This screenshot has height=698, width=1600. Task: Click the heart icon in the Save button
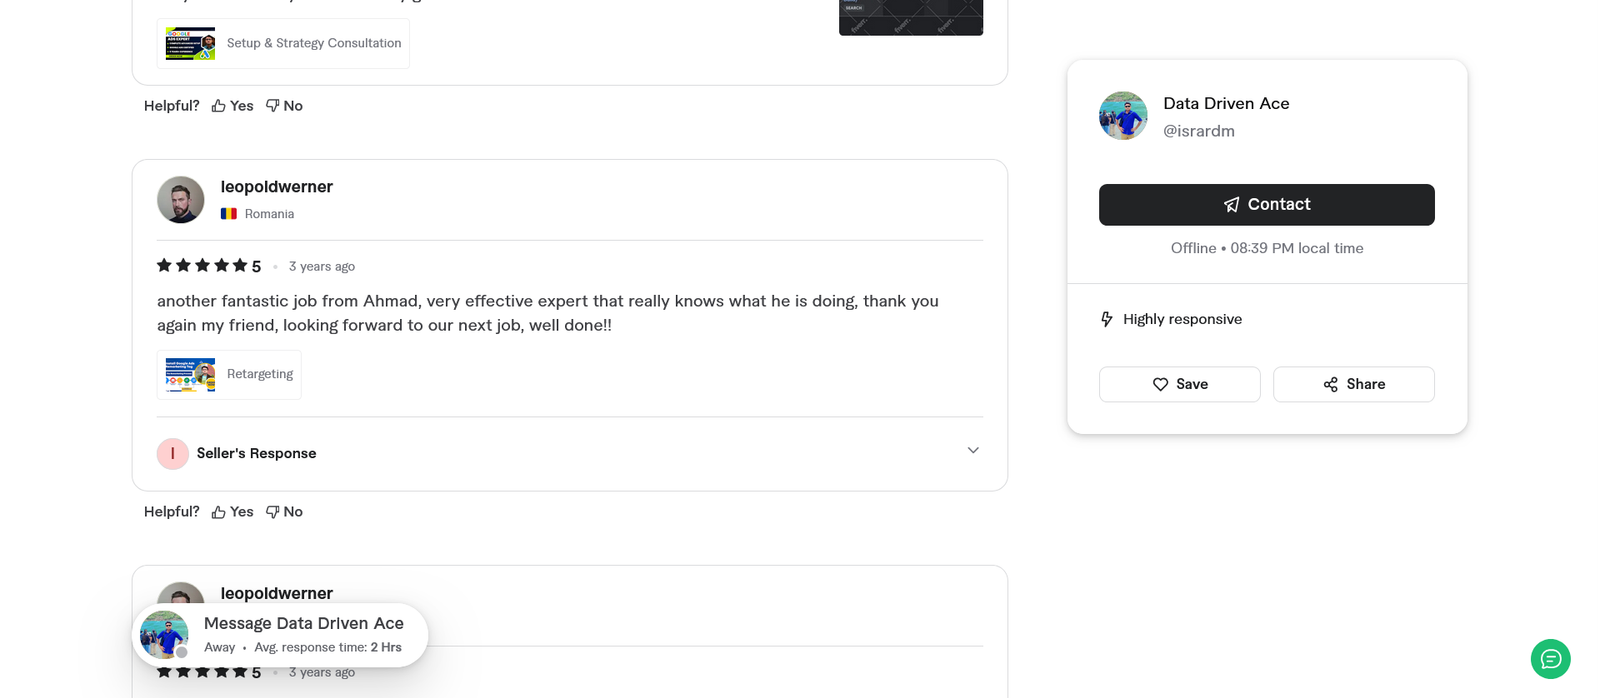pos(1160,384)
